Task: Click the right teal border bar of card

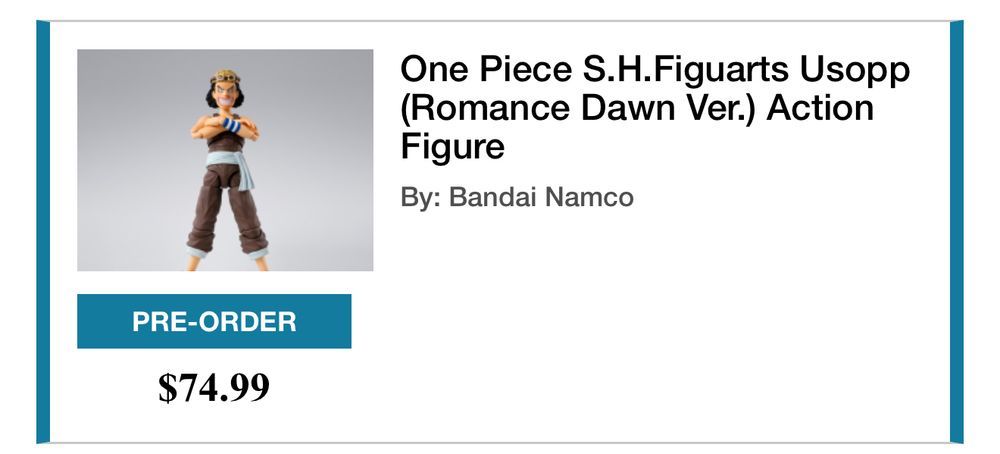Action: pyautogui.click(x=957, y=231)
